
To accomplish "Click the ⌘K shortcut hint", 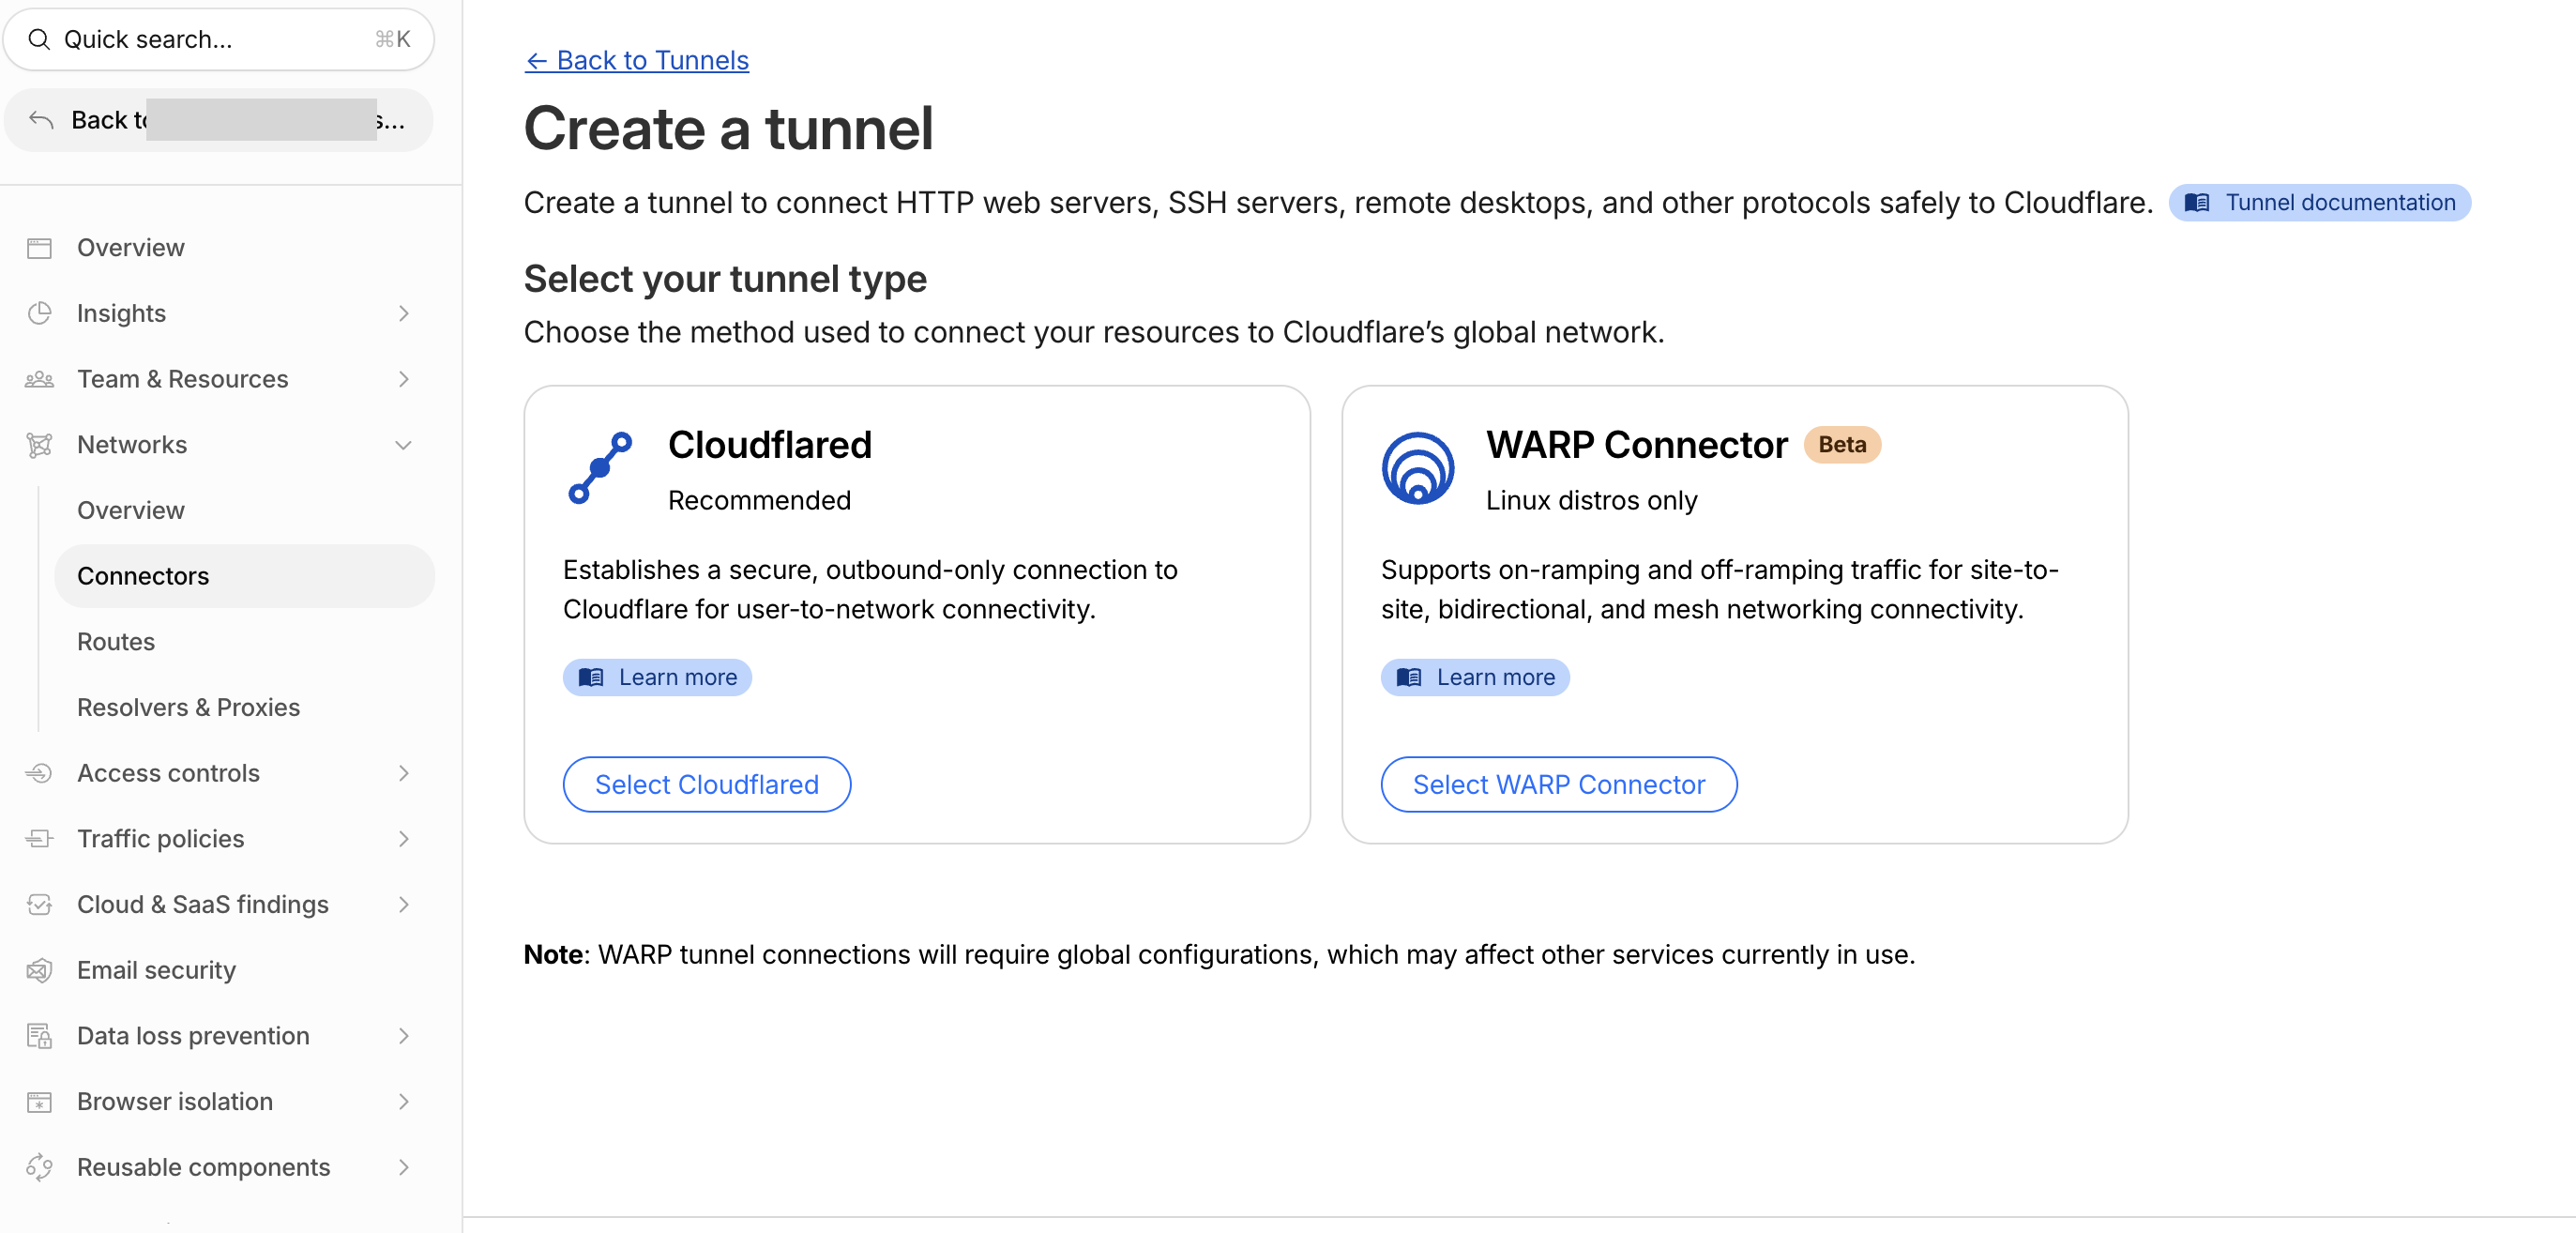I will pyautogui.click(x=393, y=39).
